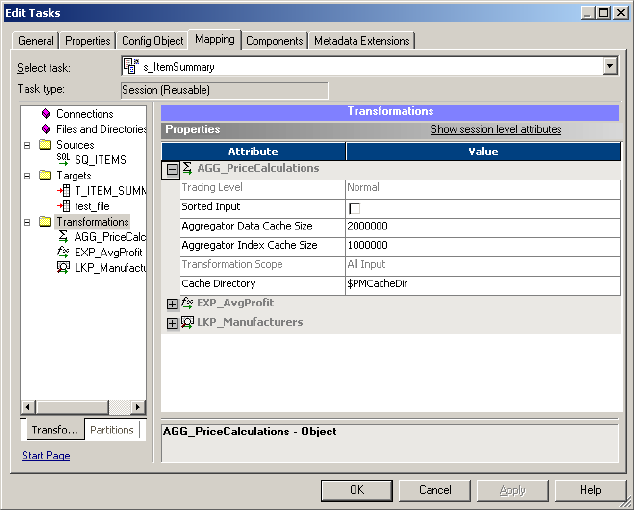Click the LKP_Manufactu lookup icon in tree
The image size is (634, 510).
point(63,267)
